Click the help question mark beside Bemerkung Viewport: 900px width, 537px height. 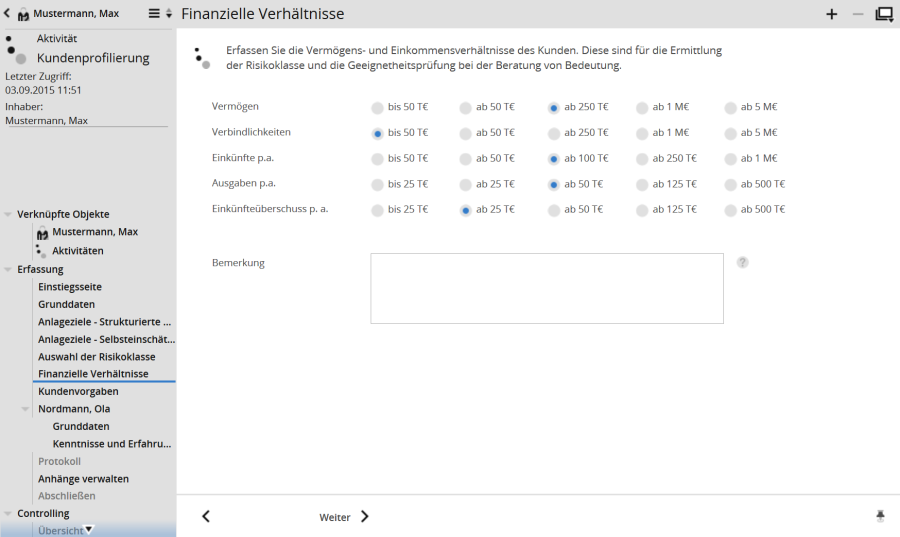[x=743, y=262]
